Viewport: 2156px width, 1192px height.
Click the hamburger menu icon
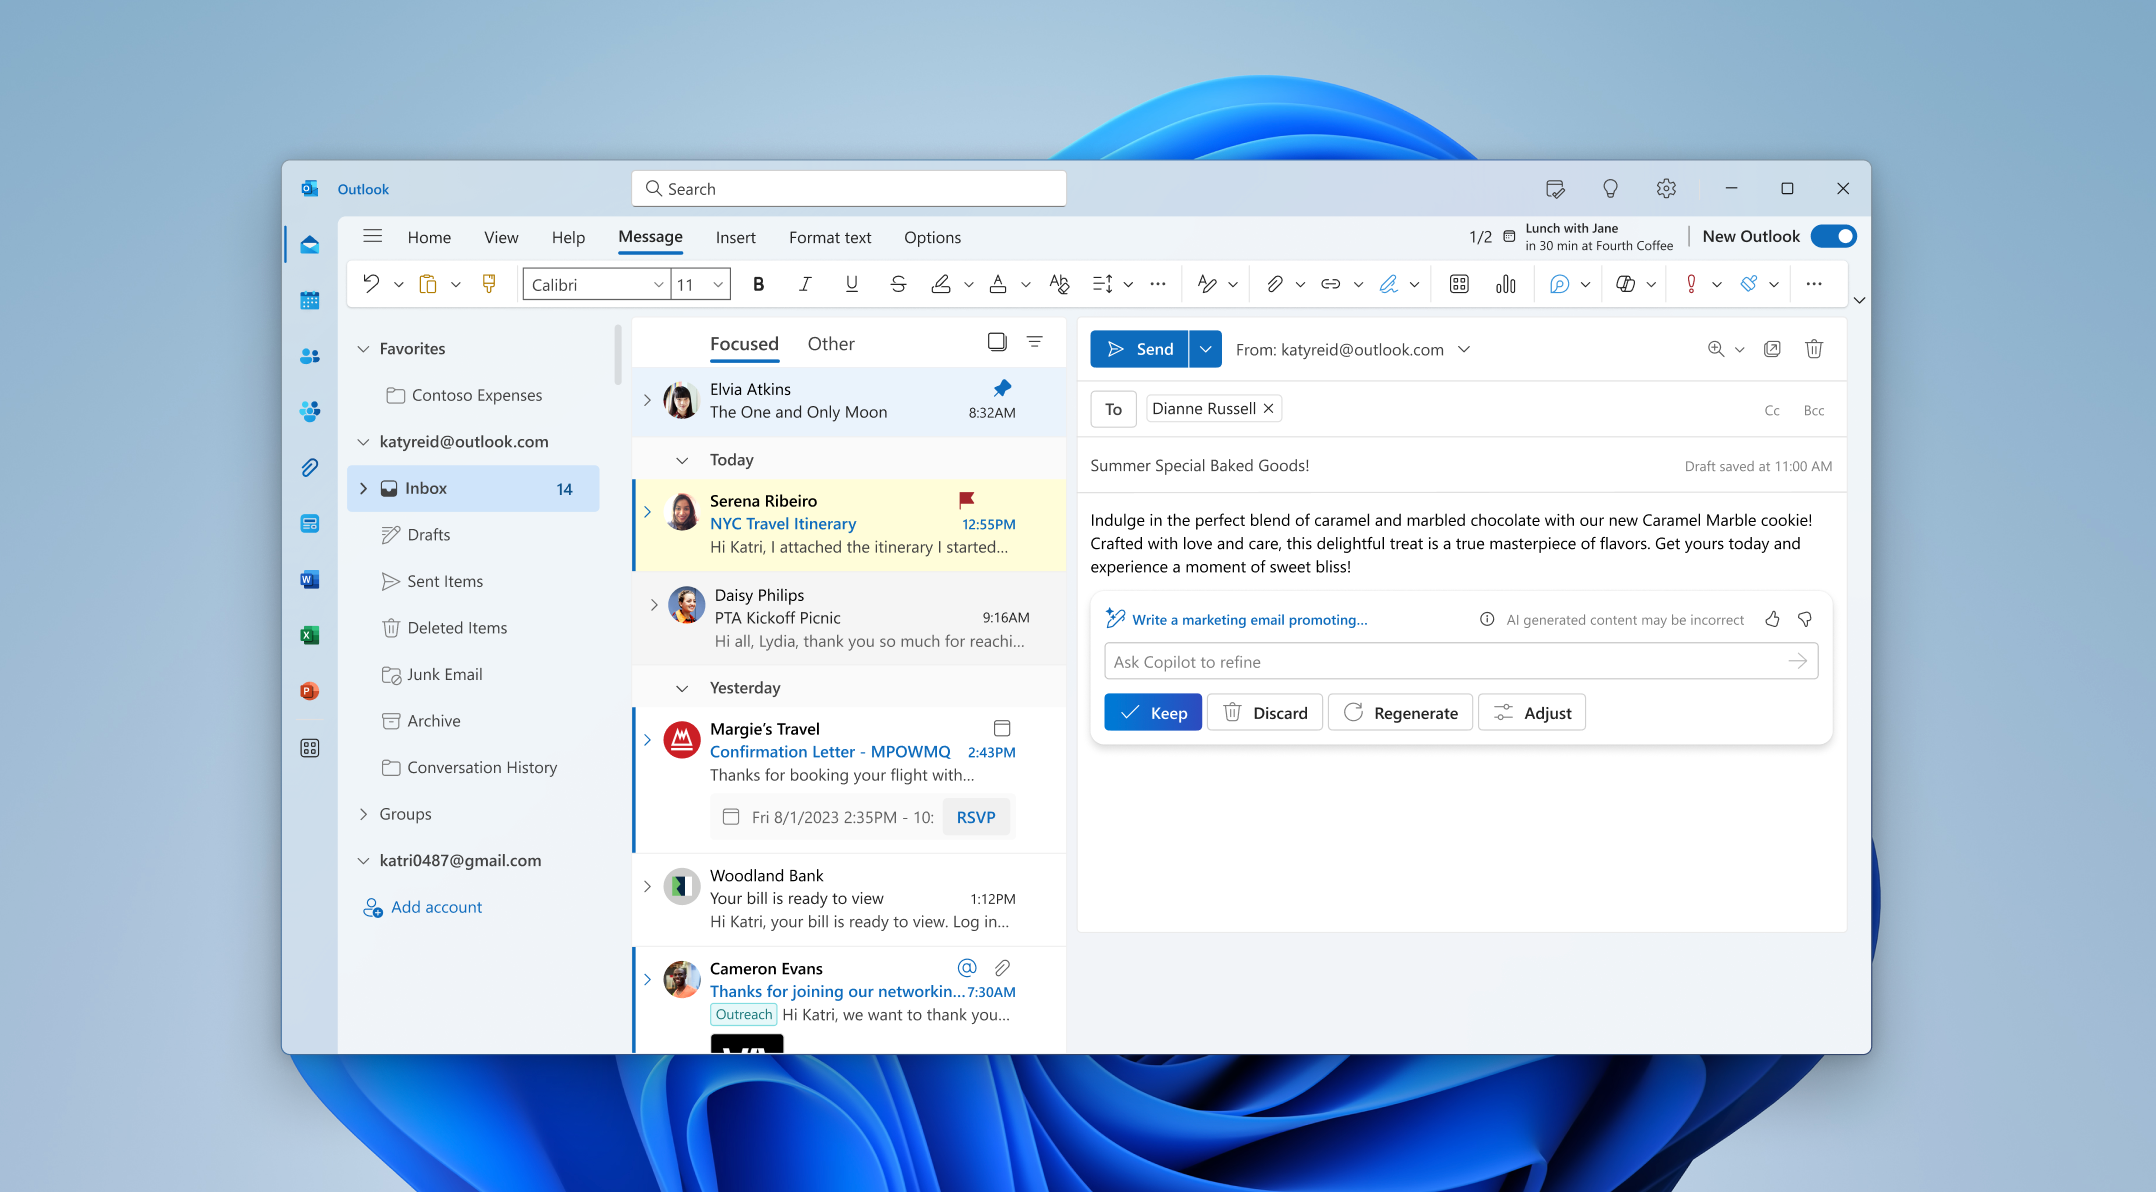click(x=373, y=236)
